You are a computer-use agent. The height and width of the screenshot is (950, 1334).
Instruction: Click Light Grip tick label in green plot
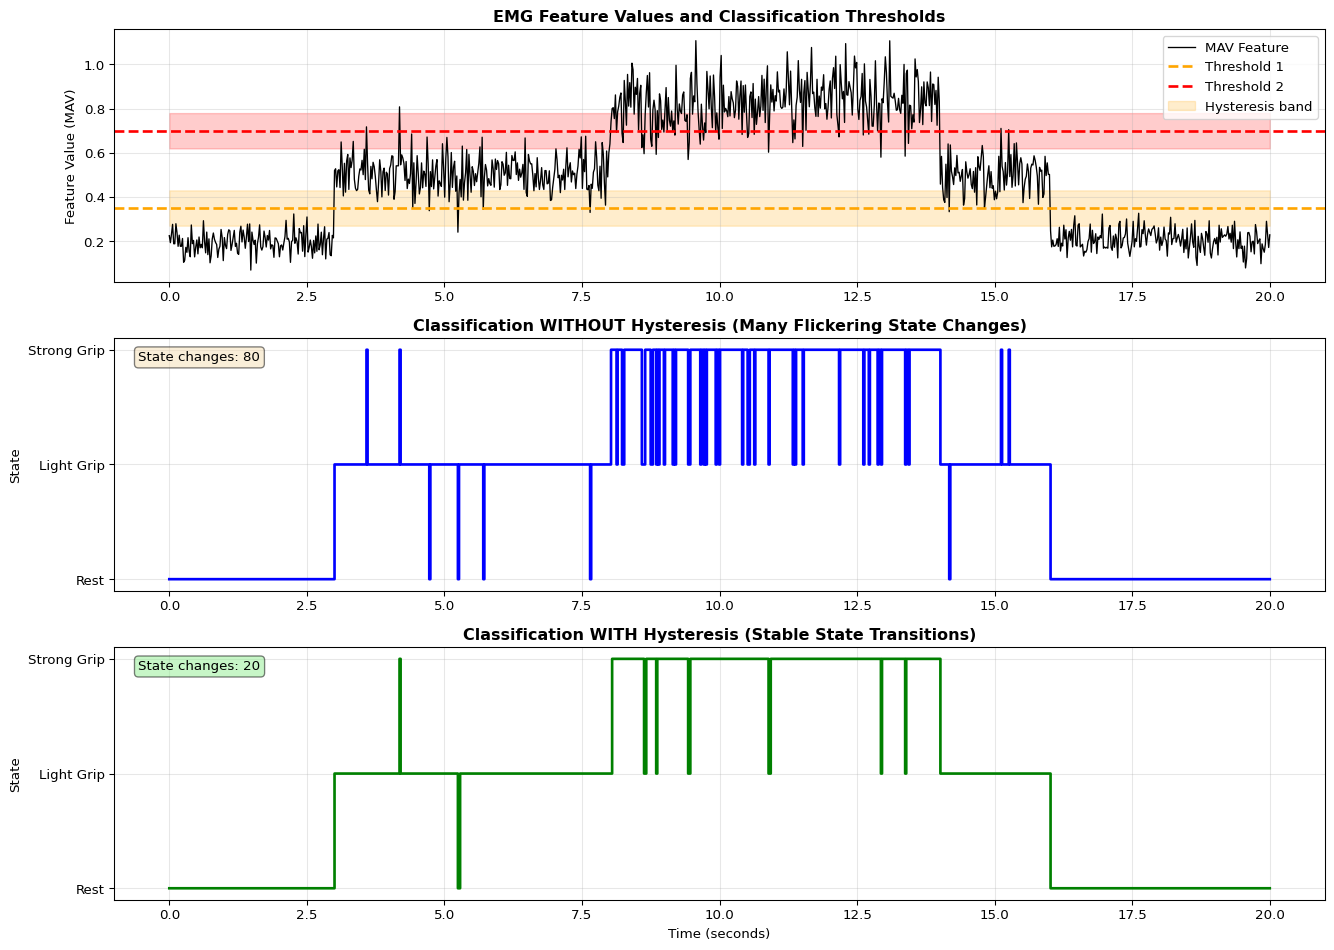point(72,775)
